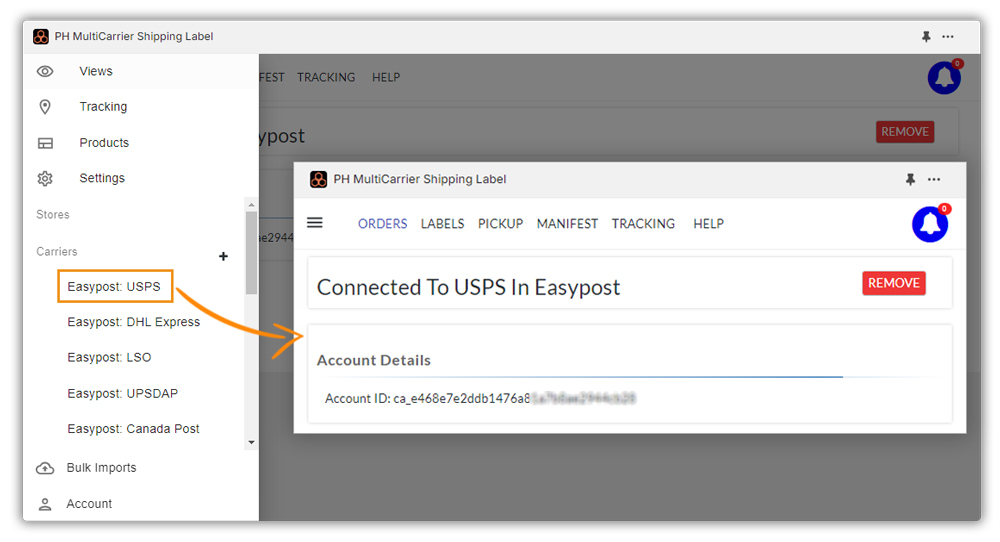Select the Easypost: DHL Express carrier
Image resolution: width=1000 pixels, height=542 pixels.
[x=133, y=322]
